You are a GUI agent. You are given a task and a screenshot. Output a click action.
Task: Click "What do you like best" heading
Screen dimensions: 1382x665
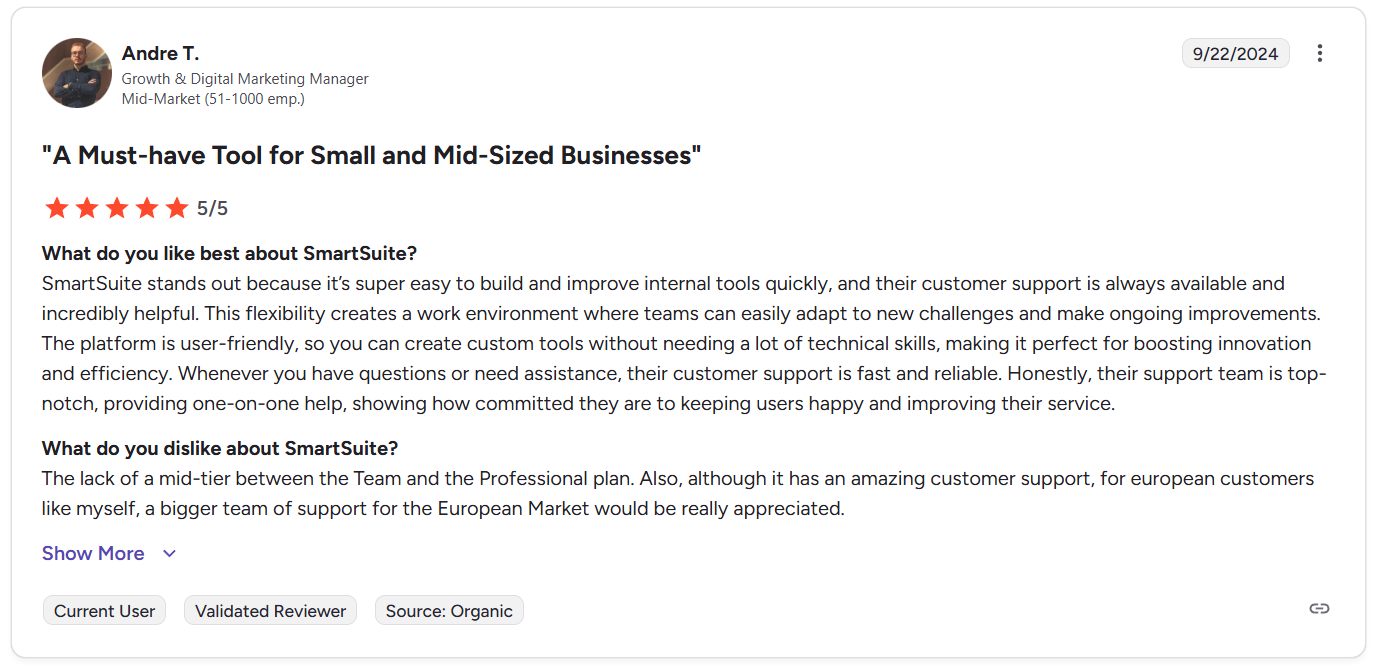pos(229,253)
